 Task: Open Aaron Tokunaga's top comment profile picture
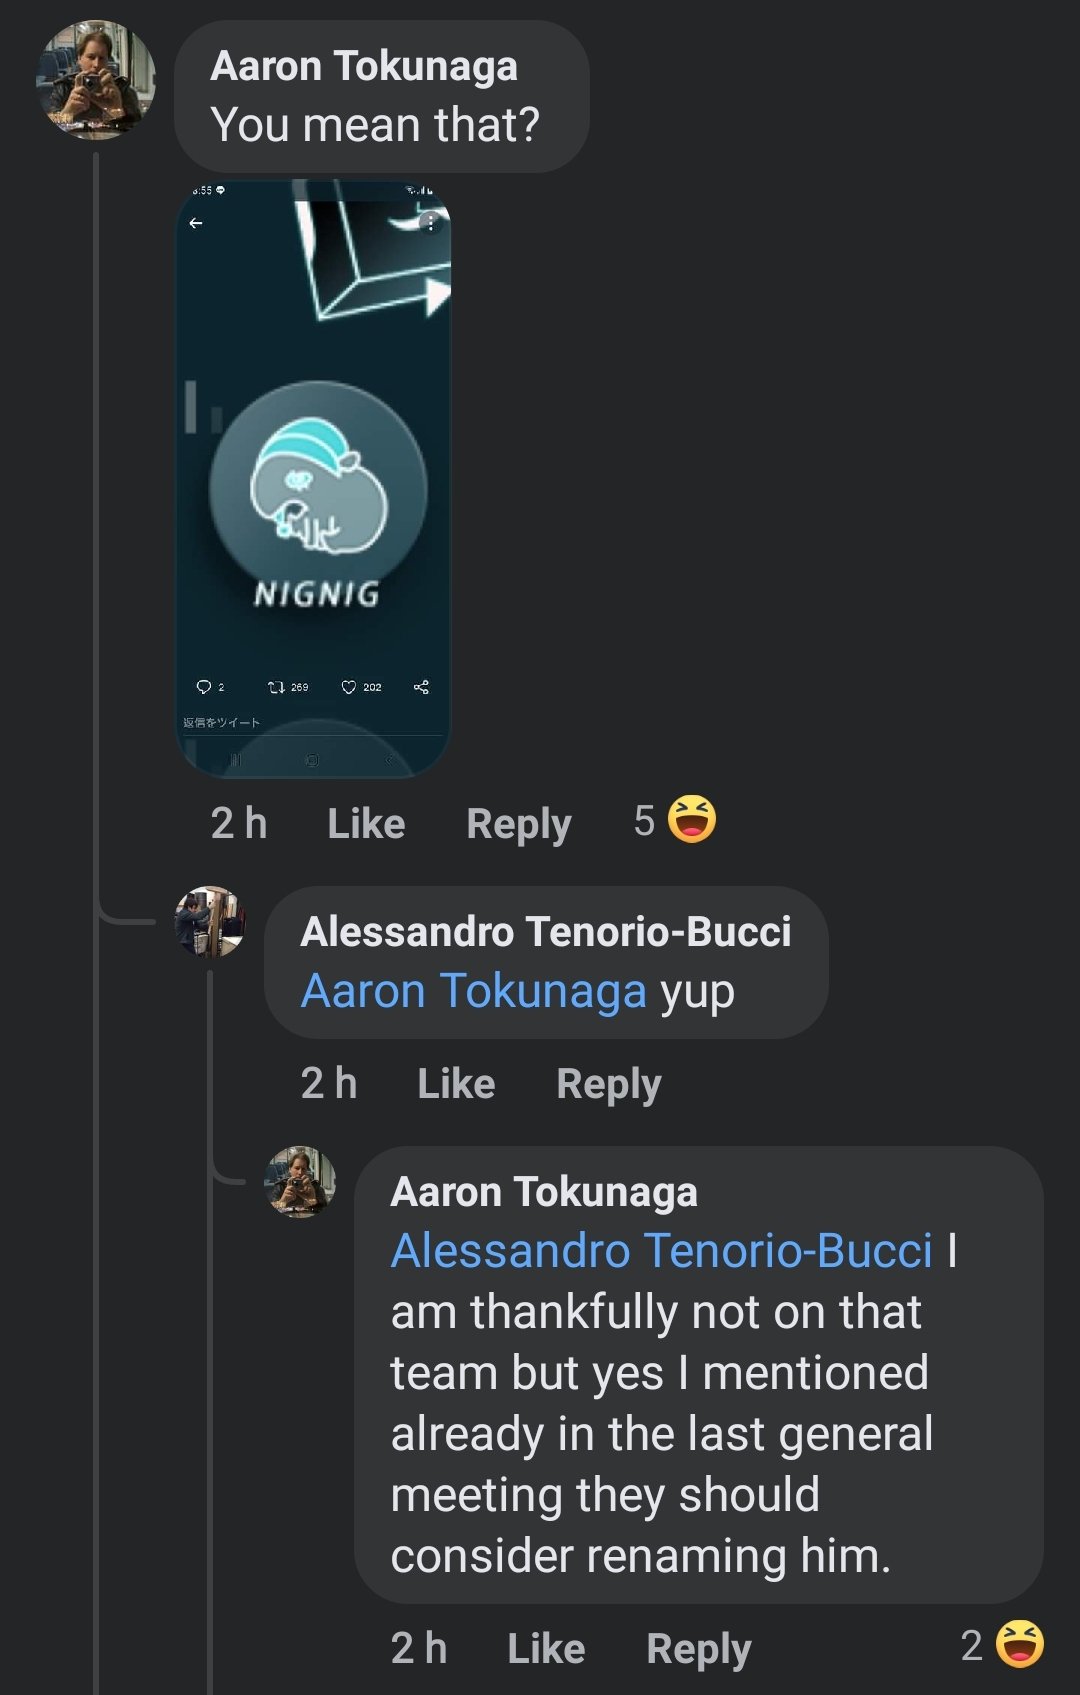click(95, 80)
